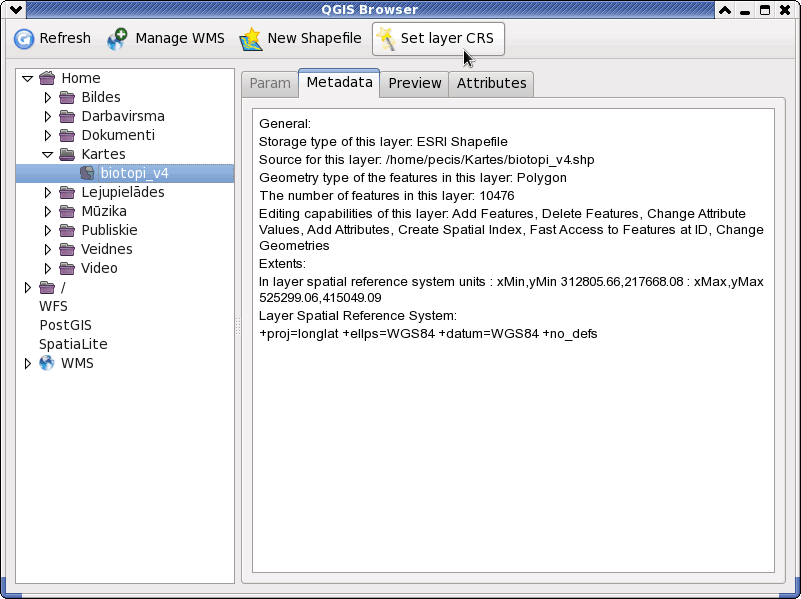Expand the Veidnes folder
Screen dimensions: 801x599
pyautogui.click(x=48, y=249)
